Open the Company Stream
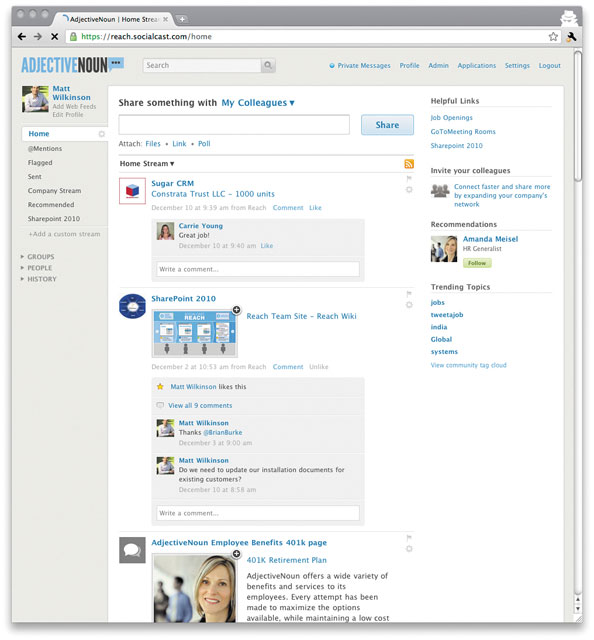The width and height of the screenshot is (594, 640). pos(54,191)
